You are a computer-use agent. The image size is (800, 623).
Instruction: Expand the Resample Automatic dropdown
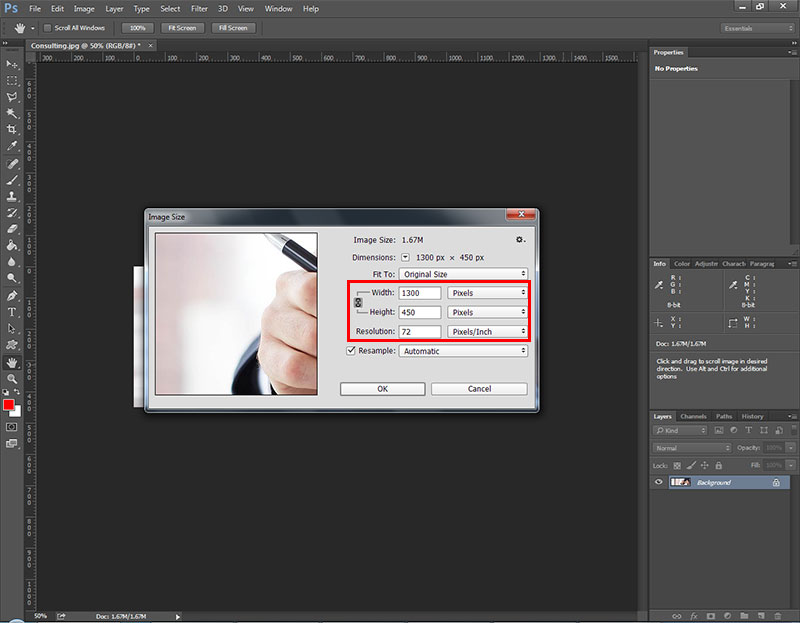463,351
